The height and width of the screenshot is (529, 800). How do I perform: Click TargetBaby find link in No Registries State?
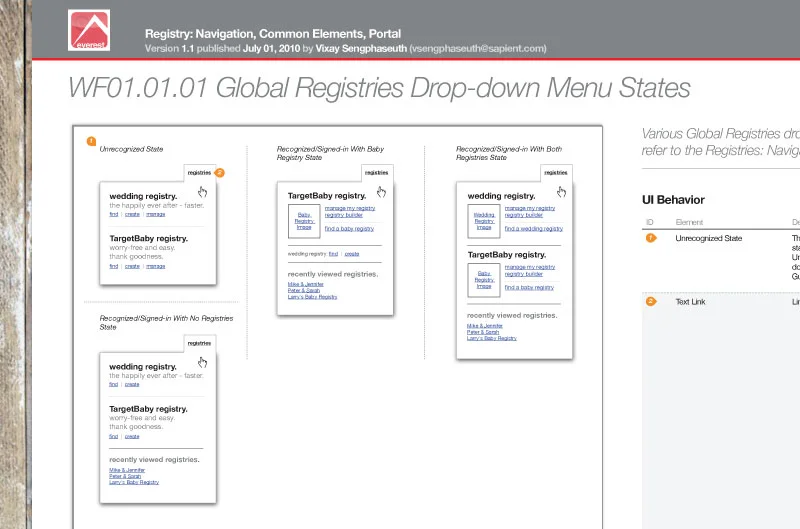[x=113, y=437]
